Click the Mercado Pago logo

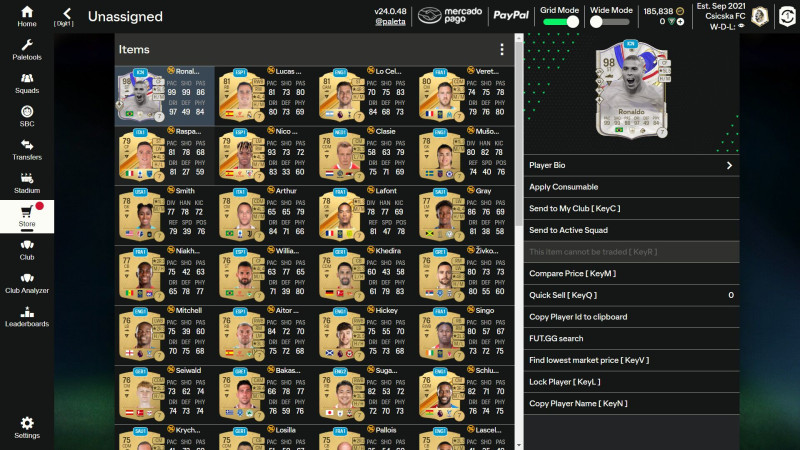449,15
